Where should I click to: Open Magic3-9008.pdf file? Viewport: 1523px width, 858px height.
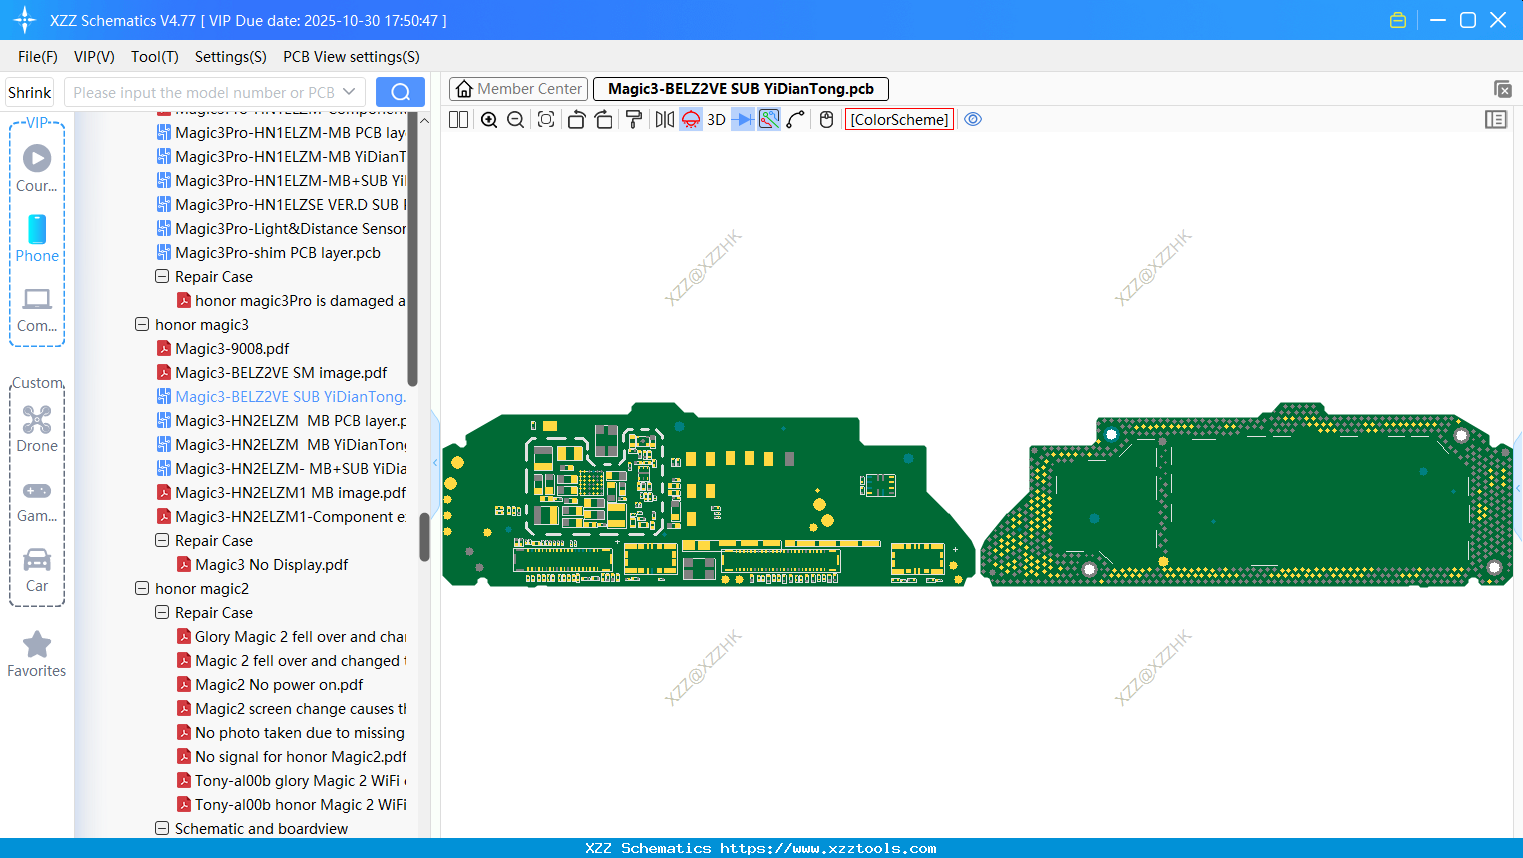[x=232, y=349]
